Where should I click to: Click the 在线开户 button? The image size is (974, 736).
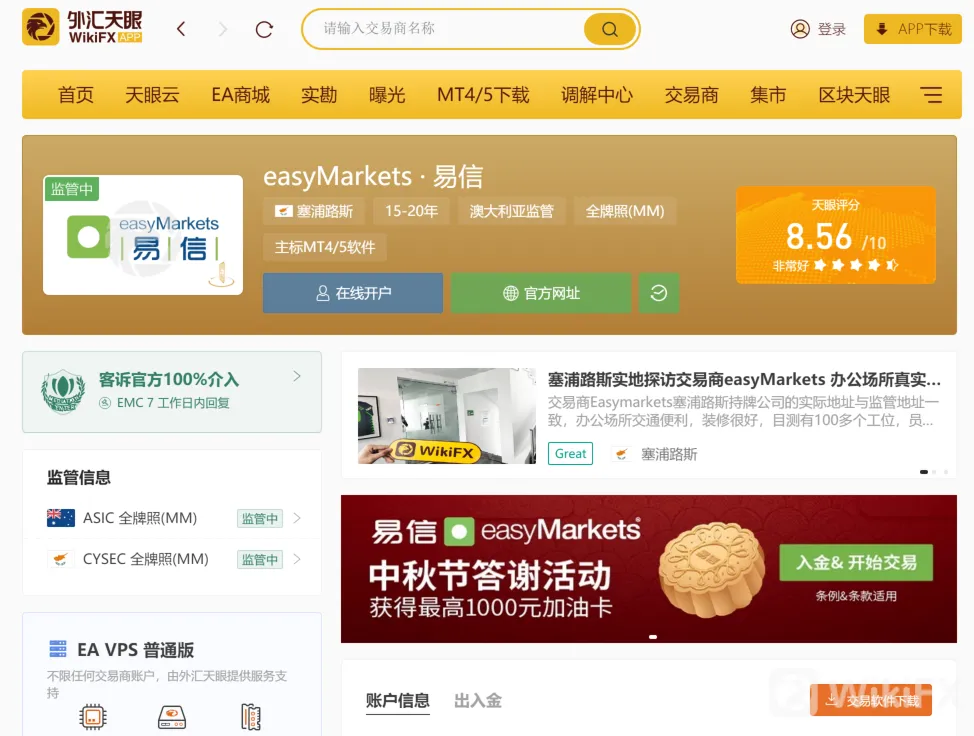pyautogui.click(x=353, y=293)
